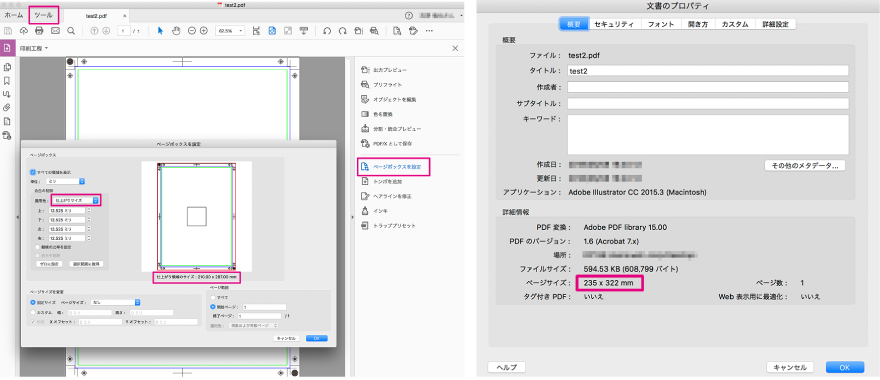The image size is (880, 380).
Task: Select トラッププリセット in right panel
Action: [388, 226]
